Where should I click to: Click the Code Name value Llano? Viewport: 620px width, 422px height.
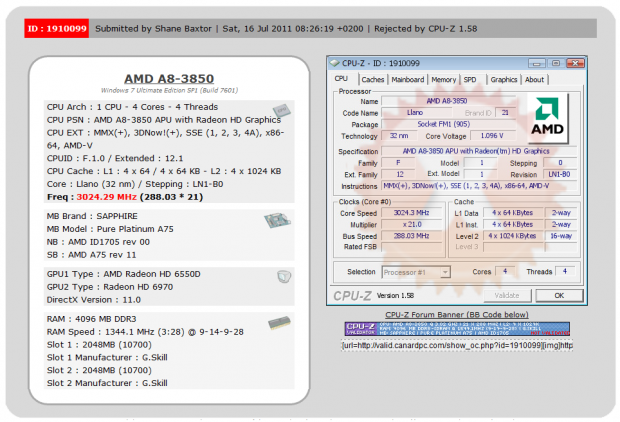click(414, 113)
